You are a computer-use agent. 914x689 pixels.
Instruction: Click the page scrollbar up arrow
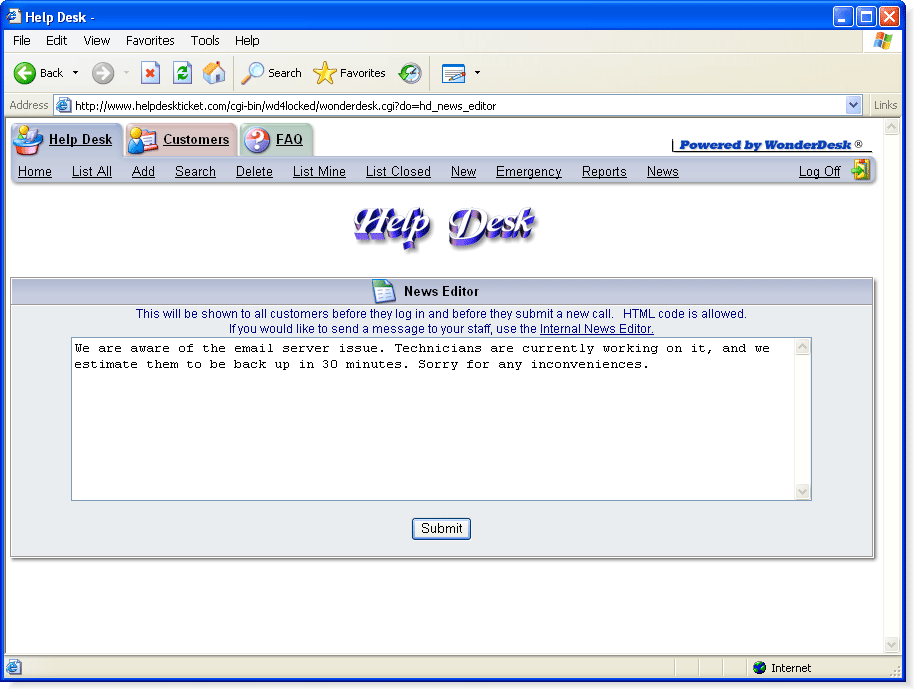pyautogui.click(x=891, y=126)
